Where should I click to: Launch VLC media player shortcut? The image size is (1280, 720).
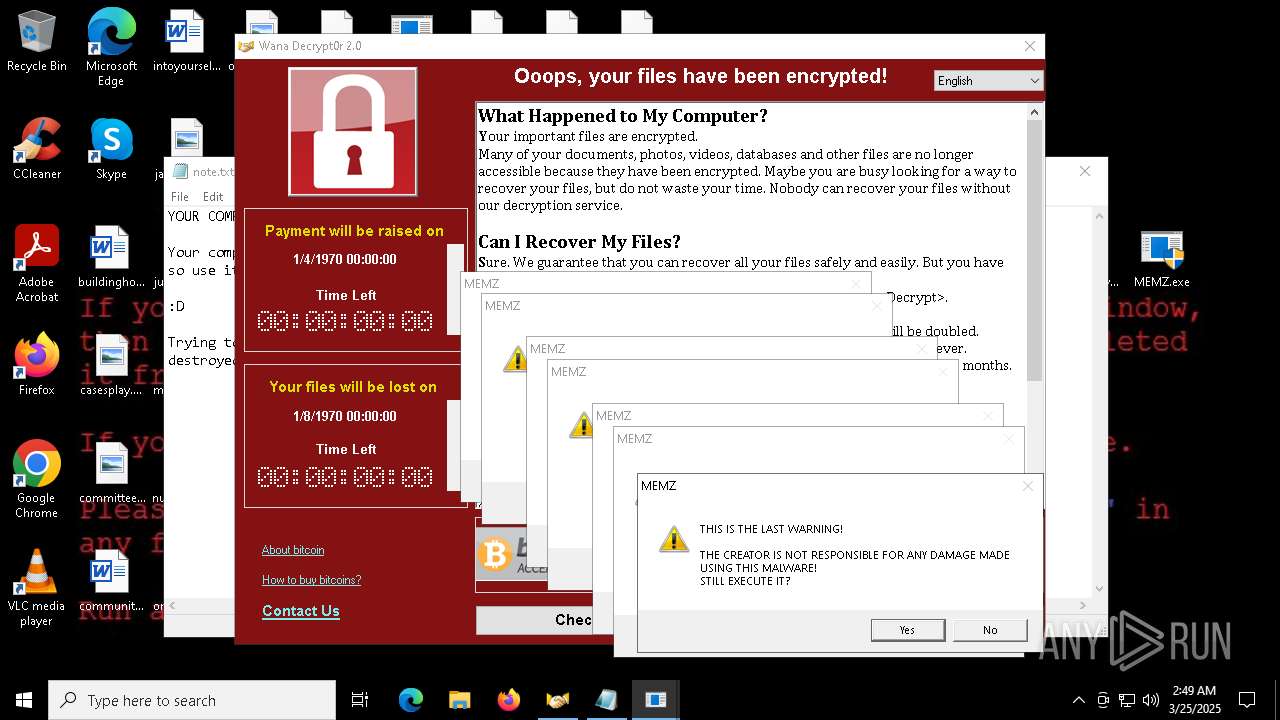click(37, 588)
